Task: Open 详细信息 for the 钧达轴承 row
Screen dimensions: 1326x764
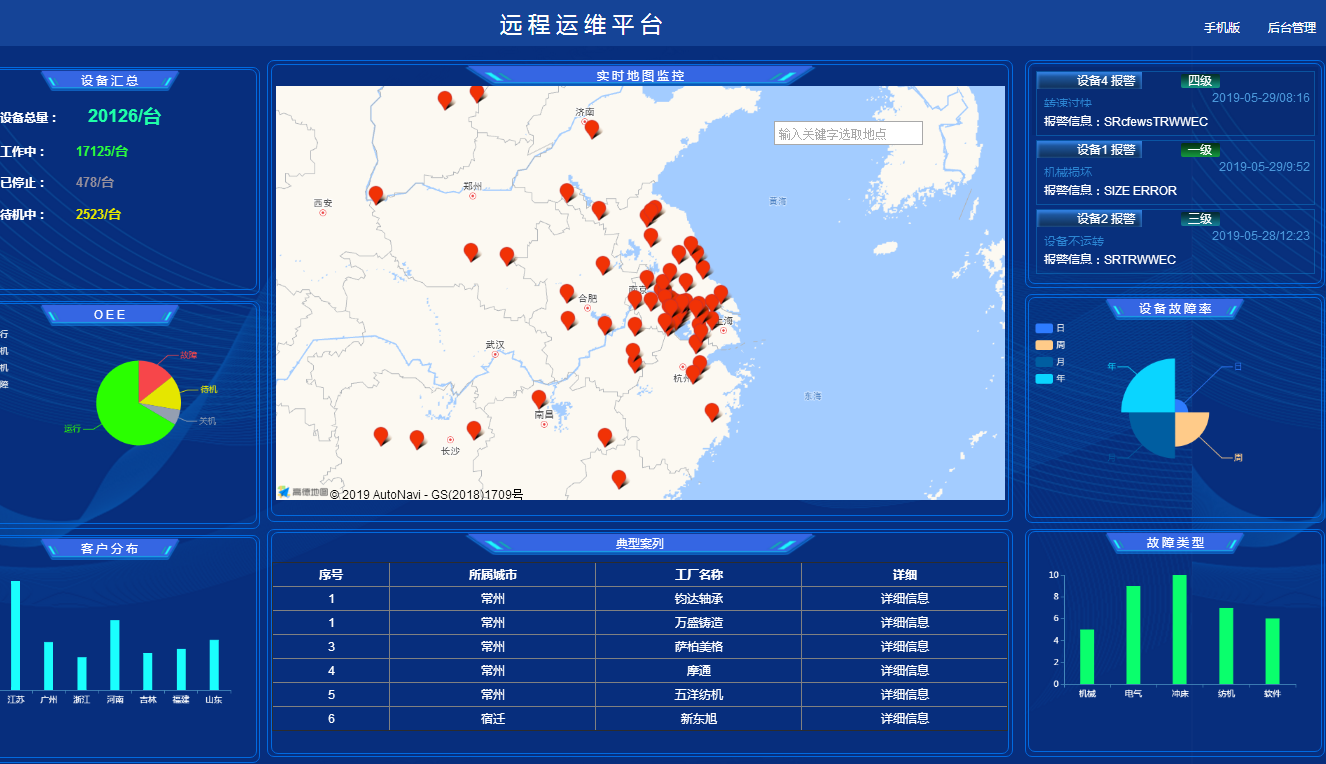Action: 904,599
